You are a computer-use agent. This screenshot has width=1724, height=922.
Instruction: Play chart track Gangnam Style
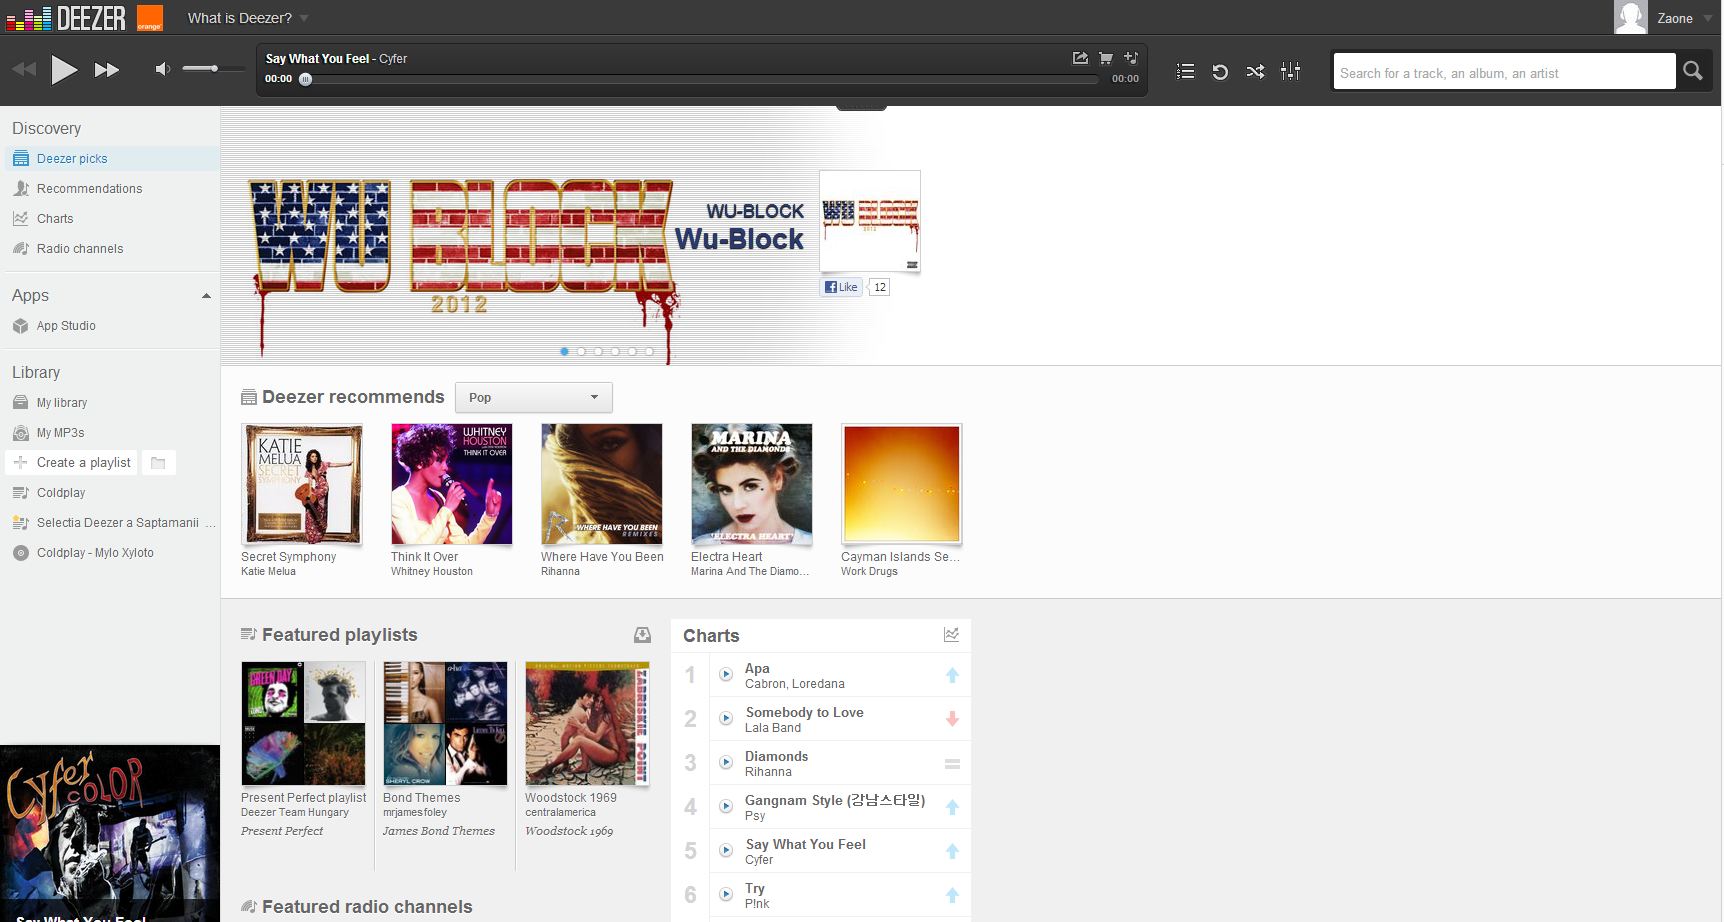(x=726, y=807)
